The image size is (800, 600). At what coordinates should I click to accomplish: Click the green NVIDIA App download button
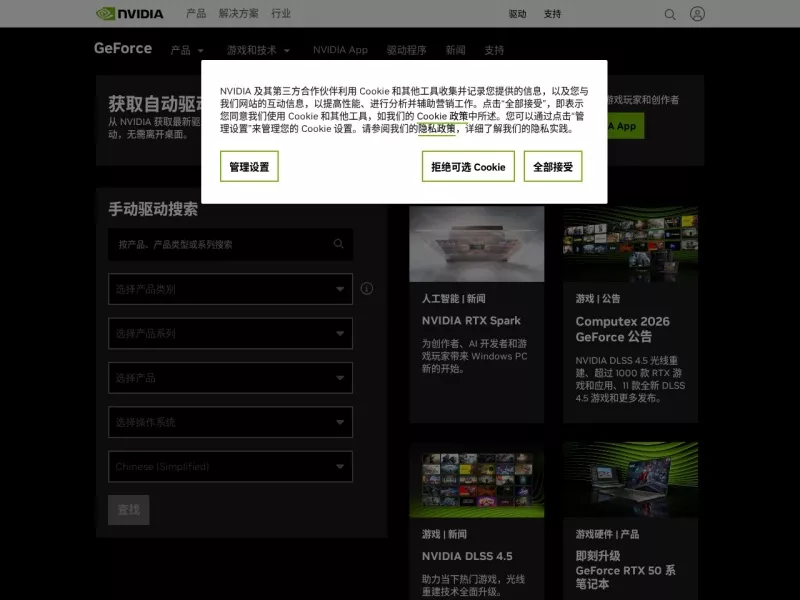pyautogui.click(x=626, y=126)
